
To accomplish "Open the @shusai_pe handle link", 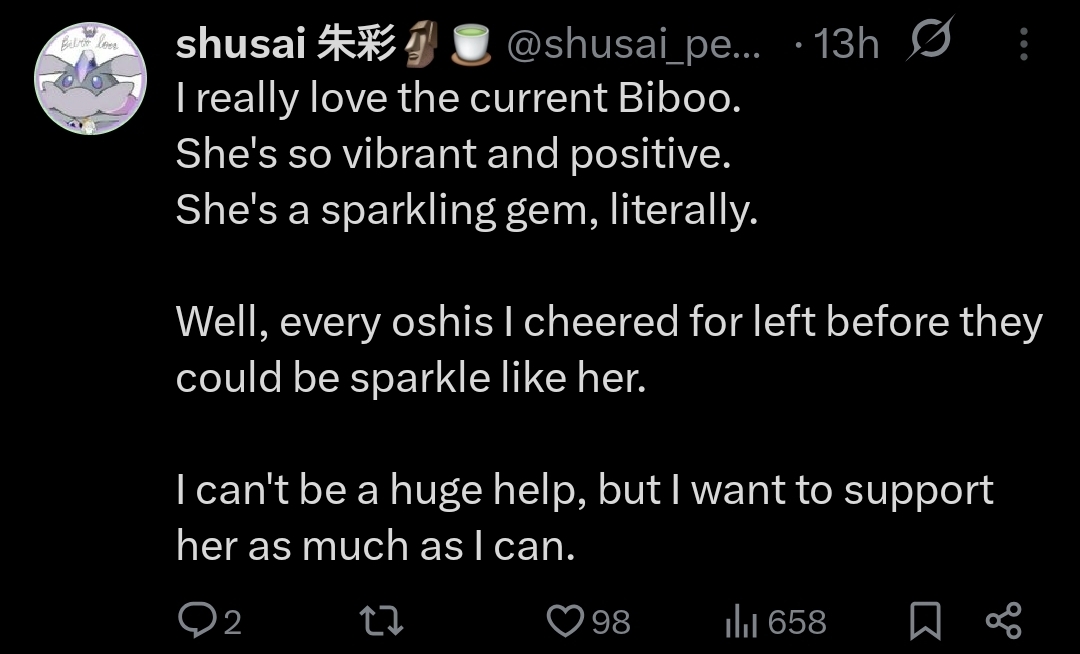I will (634, 45).
